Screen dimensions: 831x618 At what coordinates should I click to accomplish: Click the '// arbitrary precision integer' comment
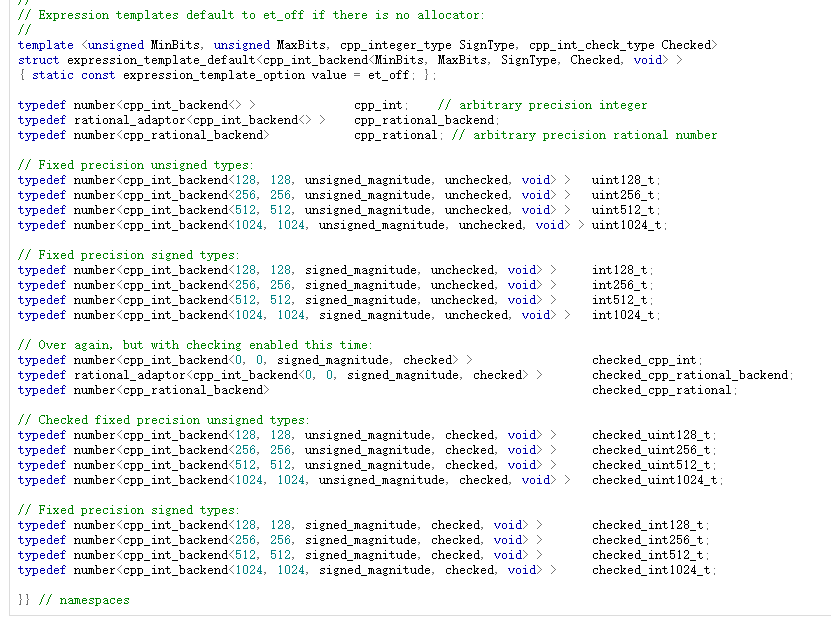coord(542,105)
